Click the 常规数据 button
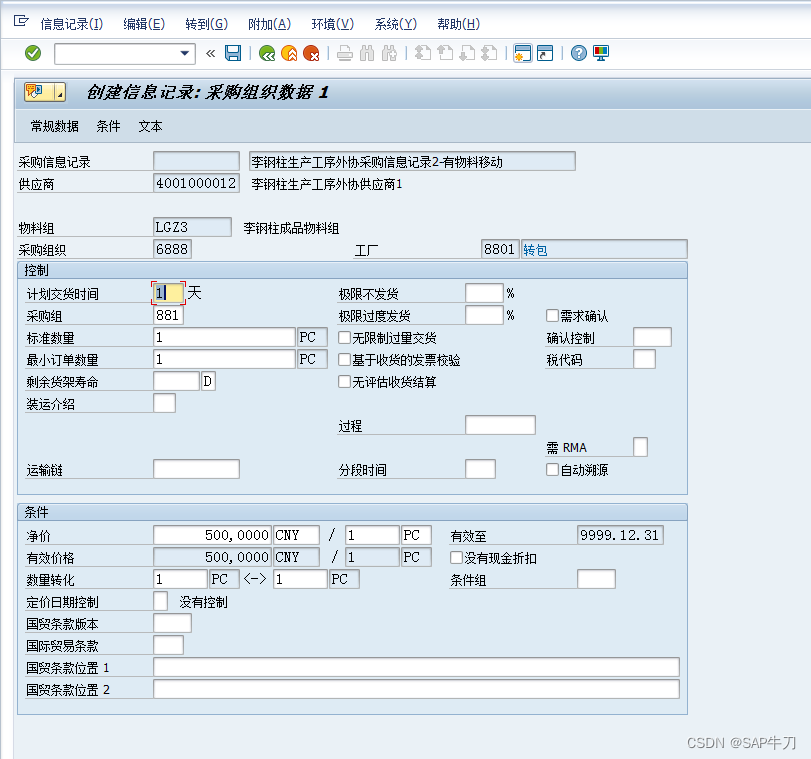 [x=54, y=126]
